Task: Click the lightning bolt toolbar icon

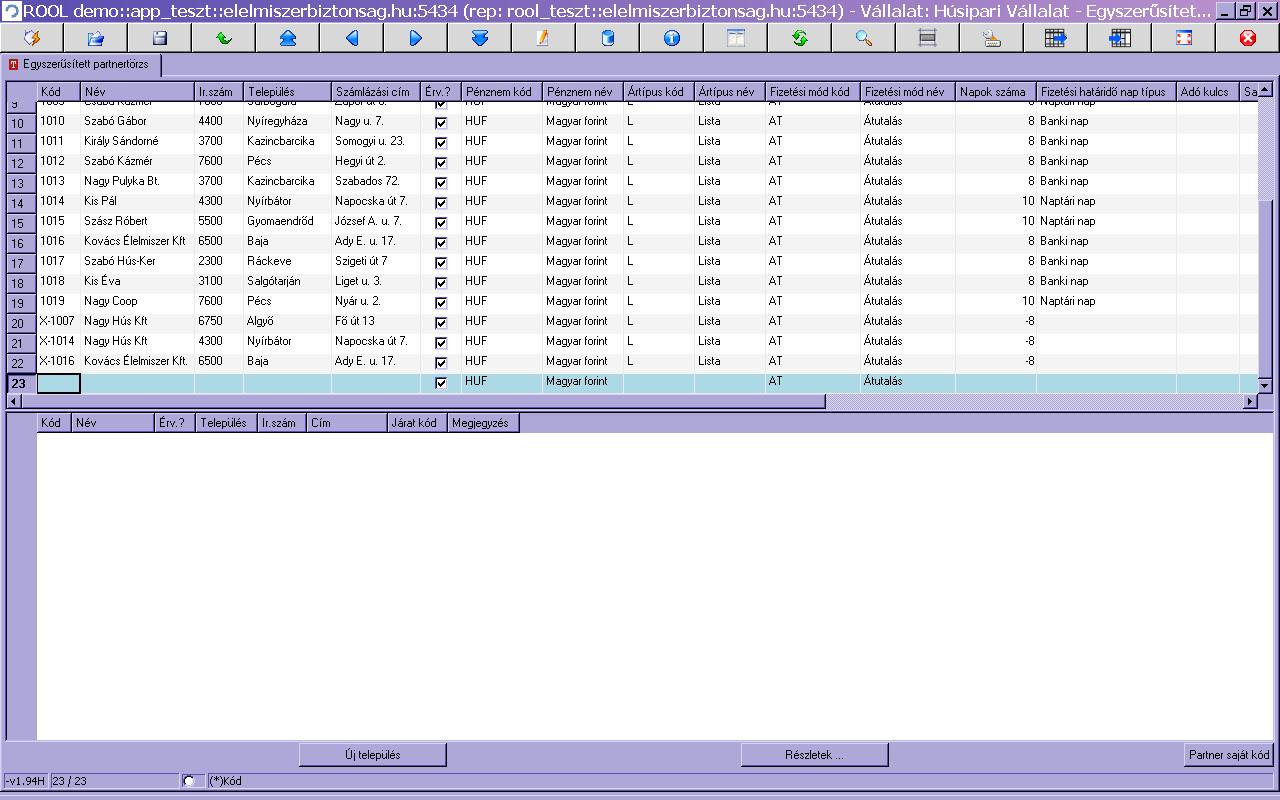Action: click(32, 38)
